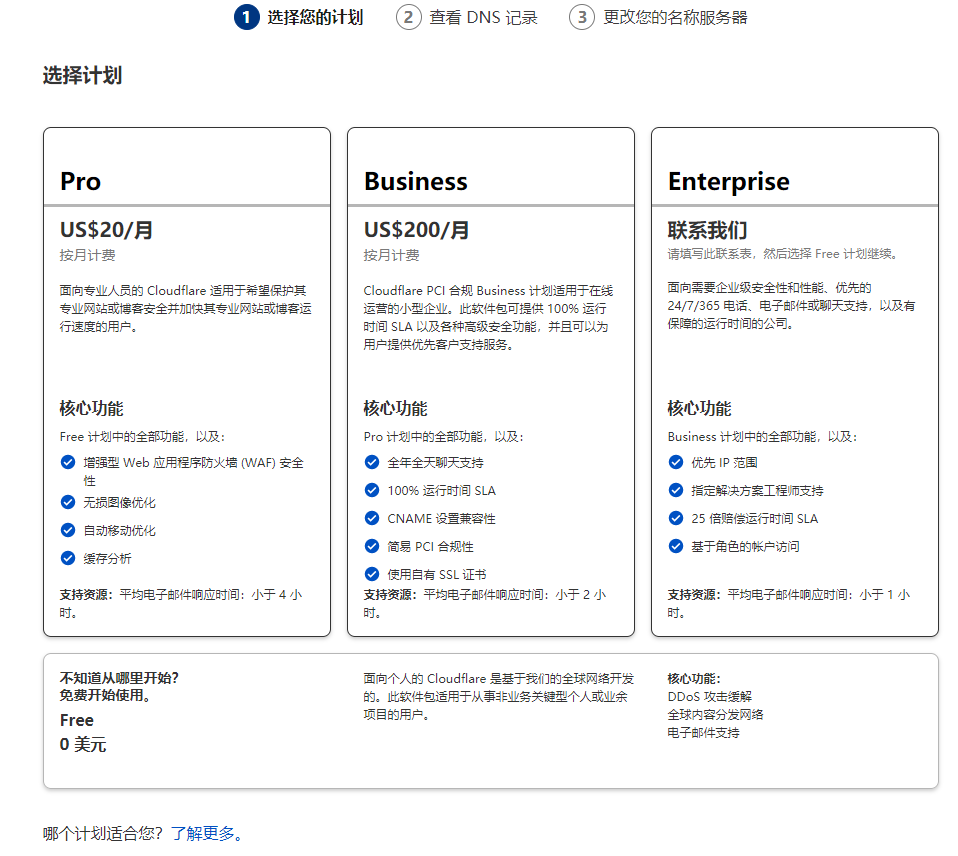This screenshot has width=958, height=856.
Task: Click 按月计费 under Business price
Action: pos(392,255)
